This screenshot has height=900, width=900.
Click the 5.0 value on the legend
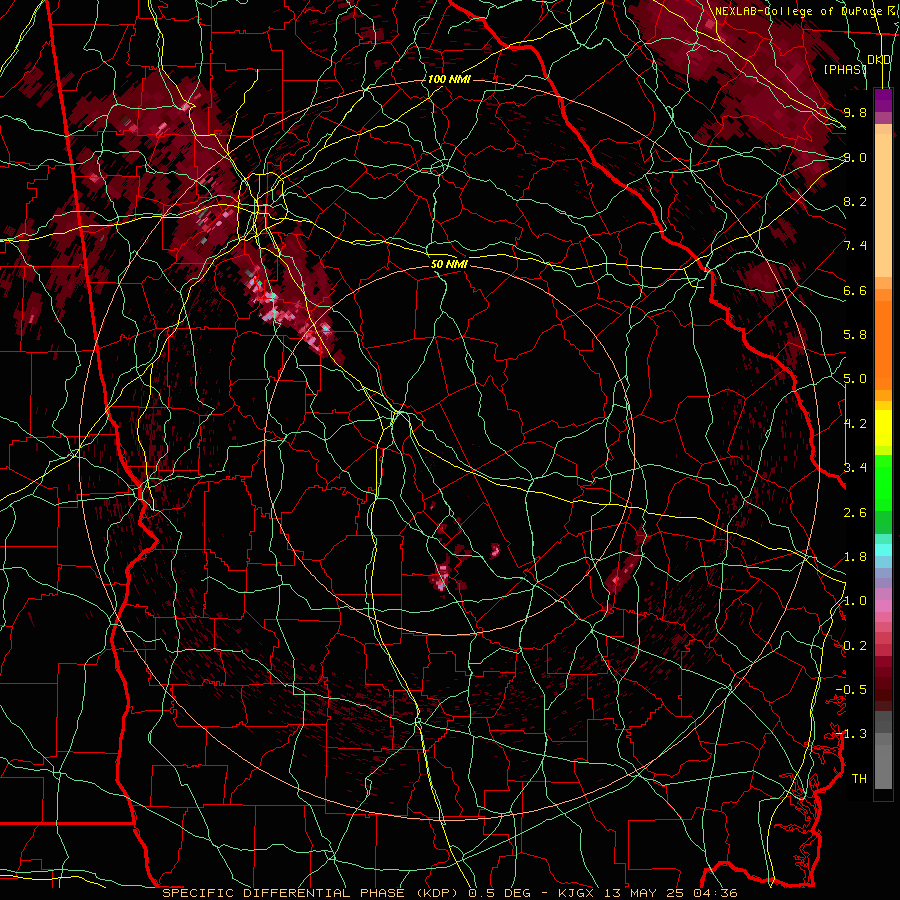855,379
